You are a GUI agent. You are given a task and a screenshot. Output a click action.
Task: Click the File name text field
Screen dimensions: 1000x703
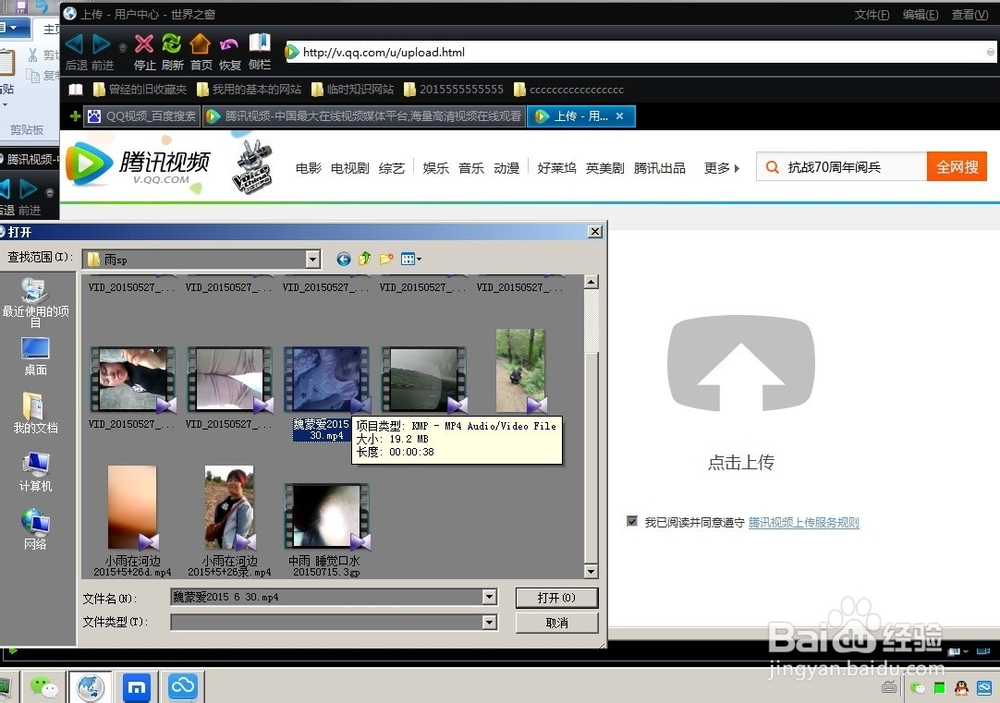pos(327,597)
